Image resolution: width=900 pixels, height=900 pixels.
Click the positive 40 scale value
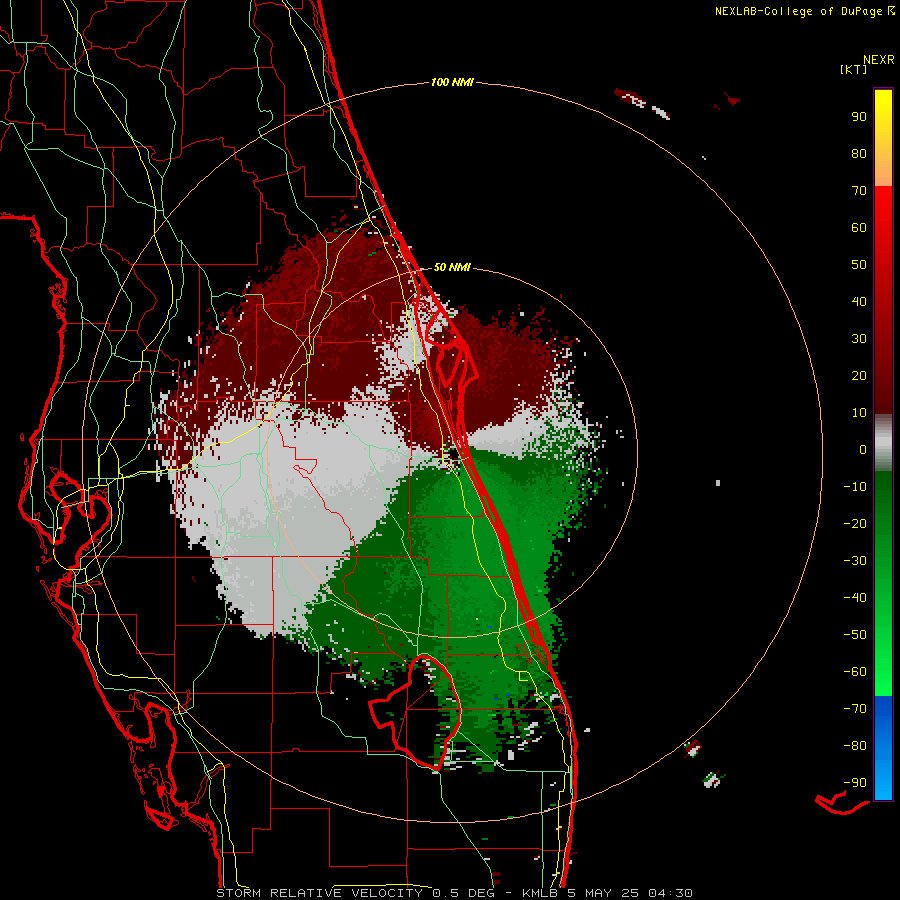tap(859, 301)
